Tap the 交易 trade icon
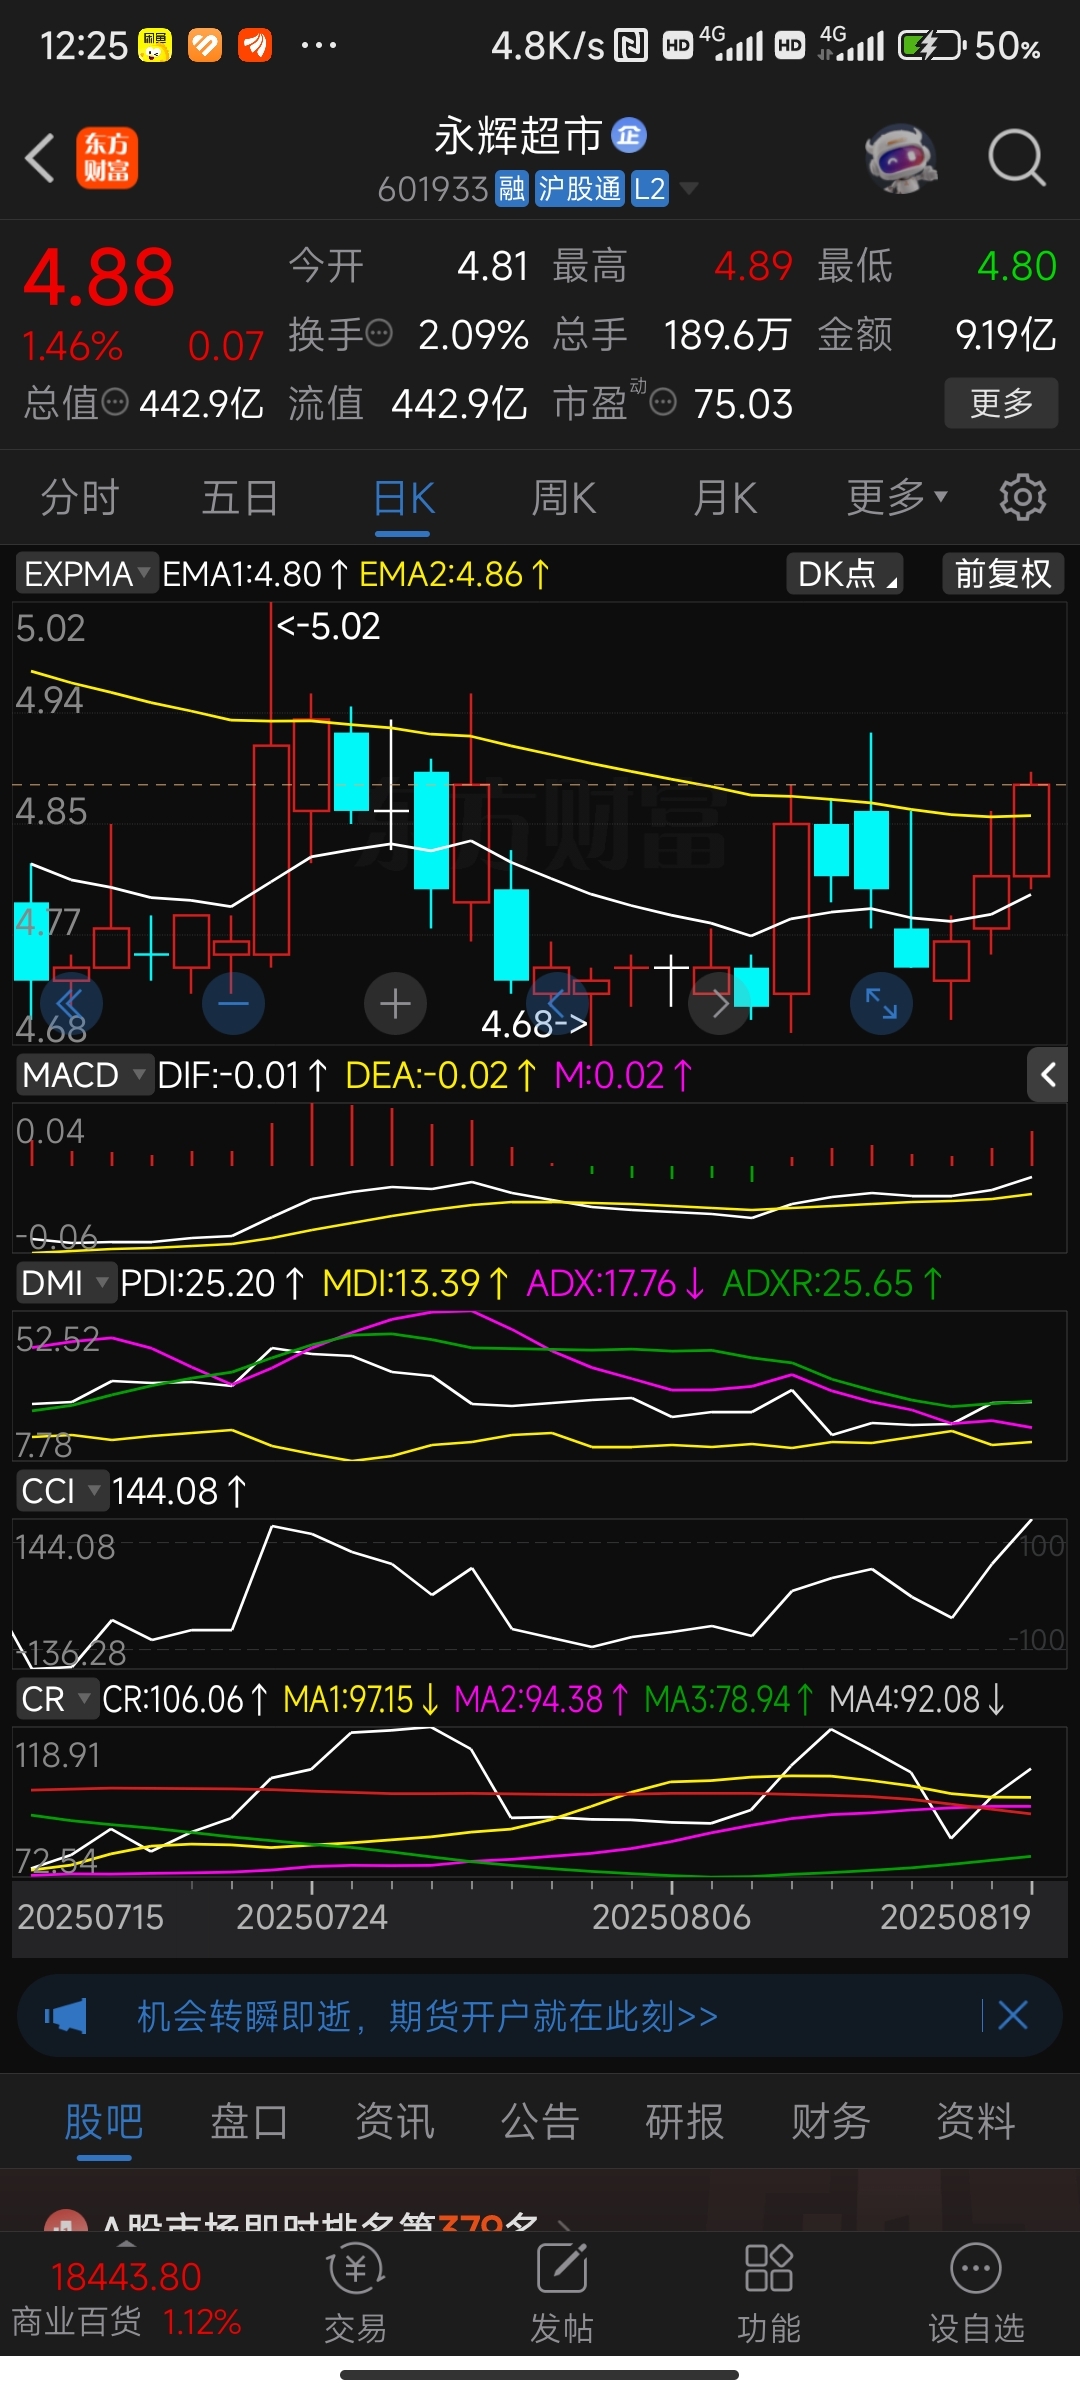Image resolution: width=1080 pixels, height=2400 pixels. (x=355, y=2294)
